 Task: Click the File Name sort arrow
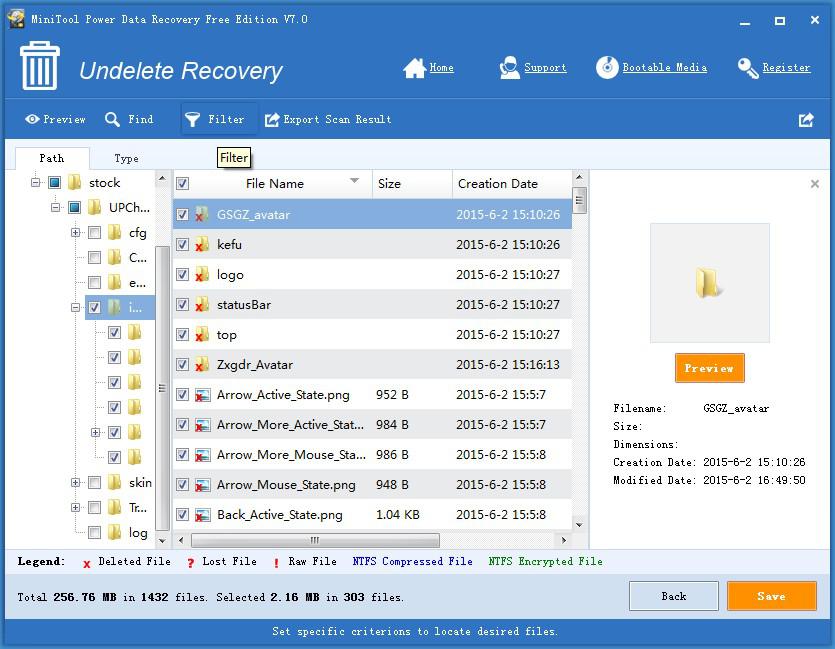pyautogui.click(x=354, y=180)
